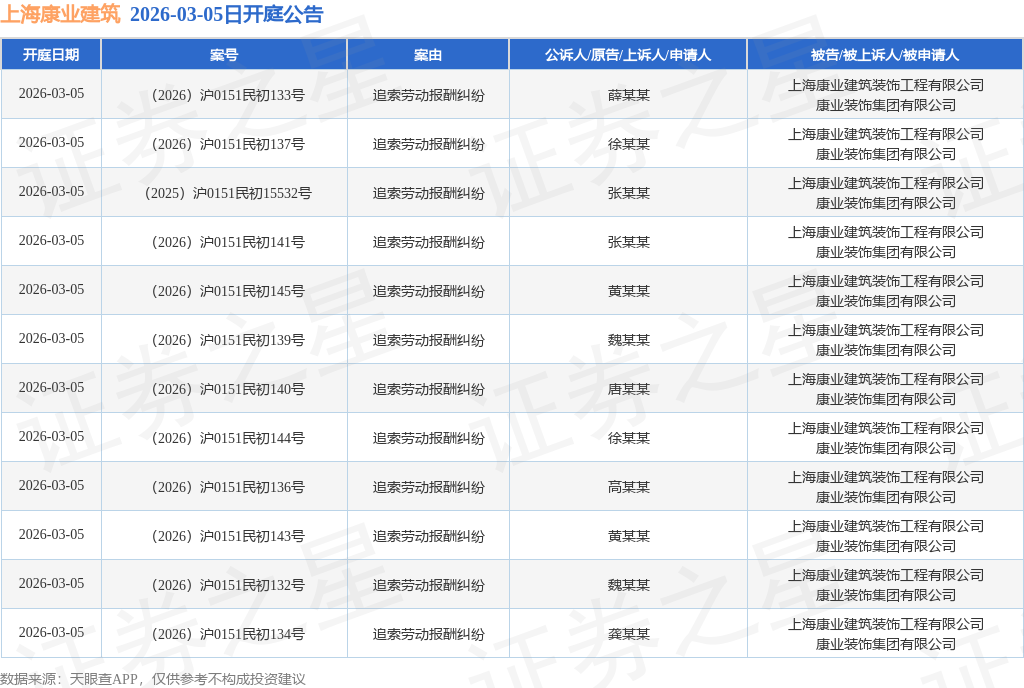Click 上海康业建筑装饰工程有限公司 in the 133号 row
Viewport: 1024px width, 688px height.
(886, 86)
